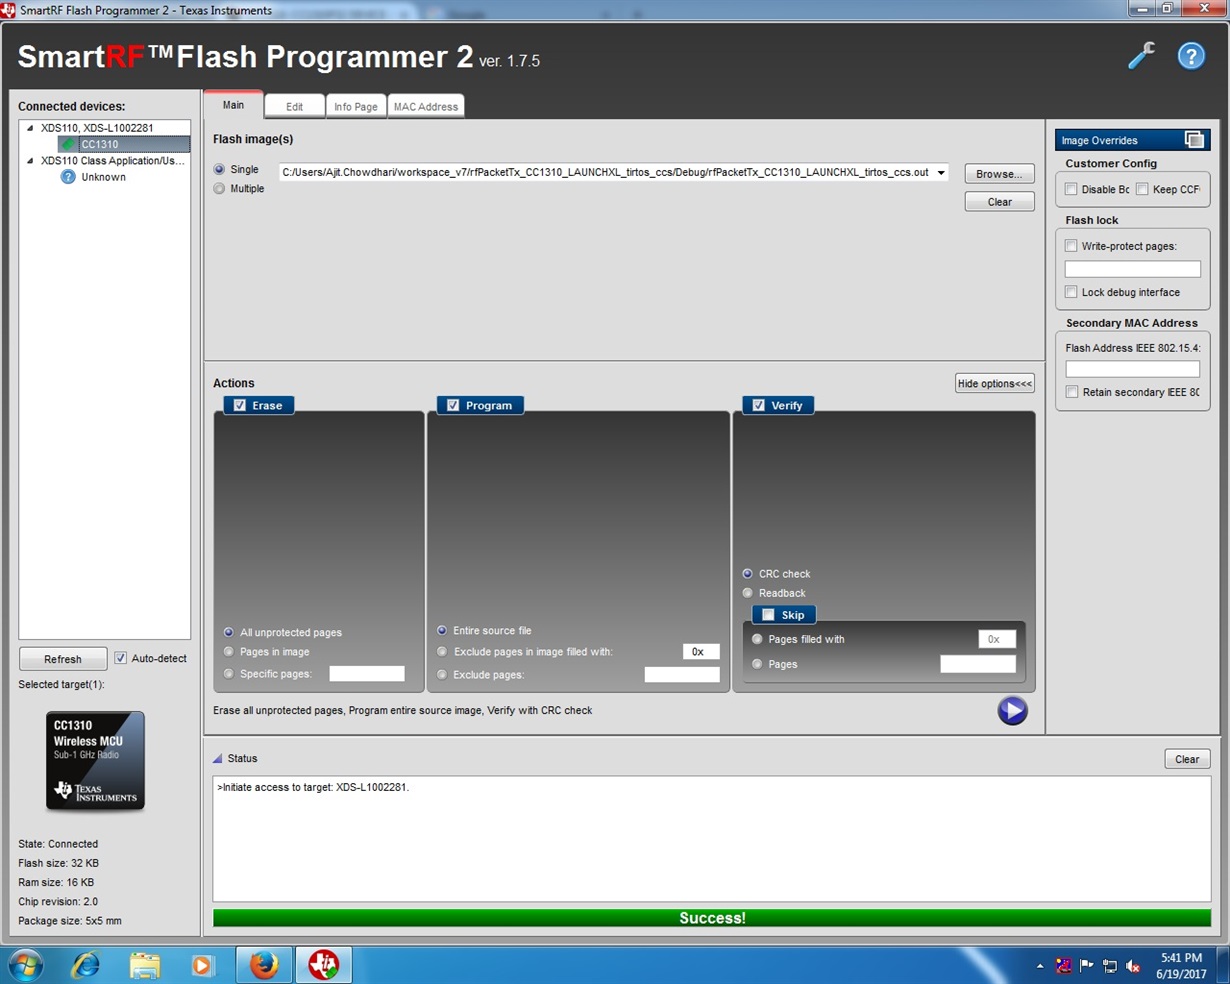This screenshot has width=1230, height=984.
Task: Toggle the Erase action checkbox
Action: 240,405
